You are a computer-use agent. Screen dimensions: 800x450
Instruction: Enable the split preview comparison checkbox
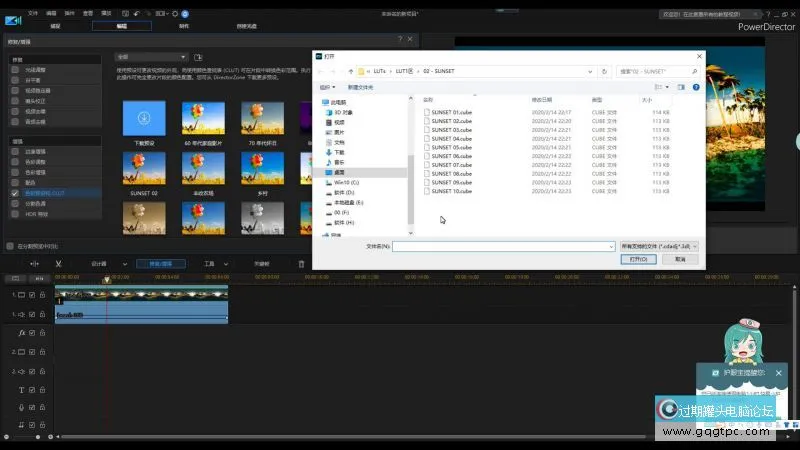(x=10, y=245)
